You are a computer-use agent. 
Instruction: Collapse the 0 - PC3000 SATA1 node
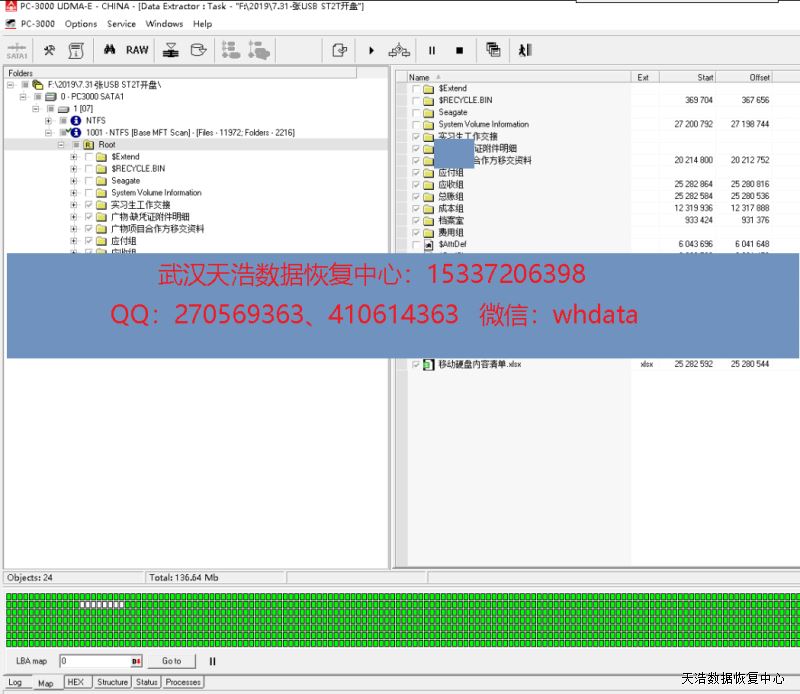[x=23, y=97]
